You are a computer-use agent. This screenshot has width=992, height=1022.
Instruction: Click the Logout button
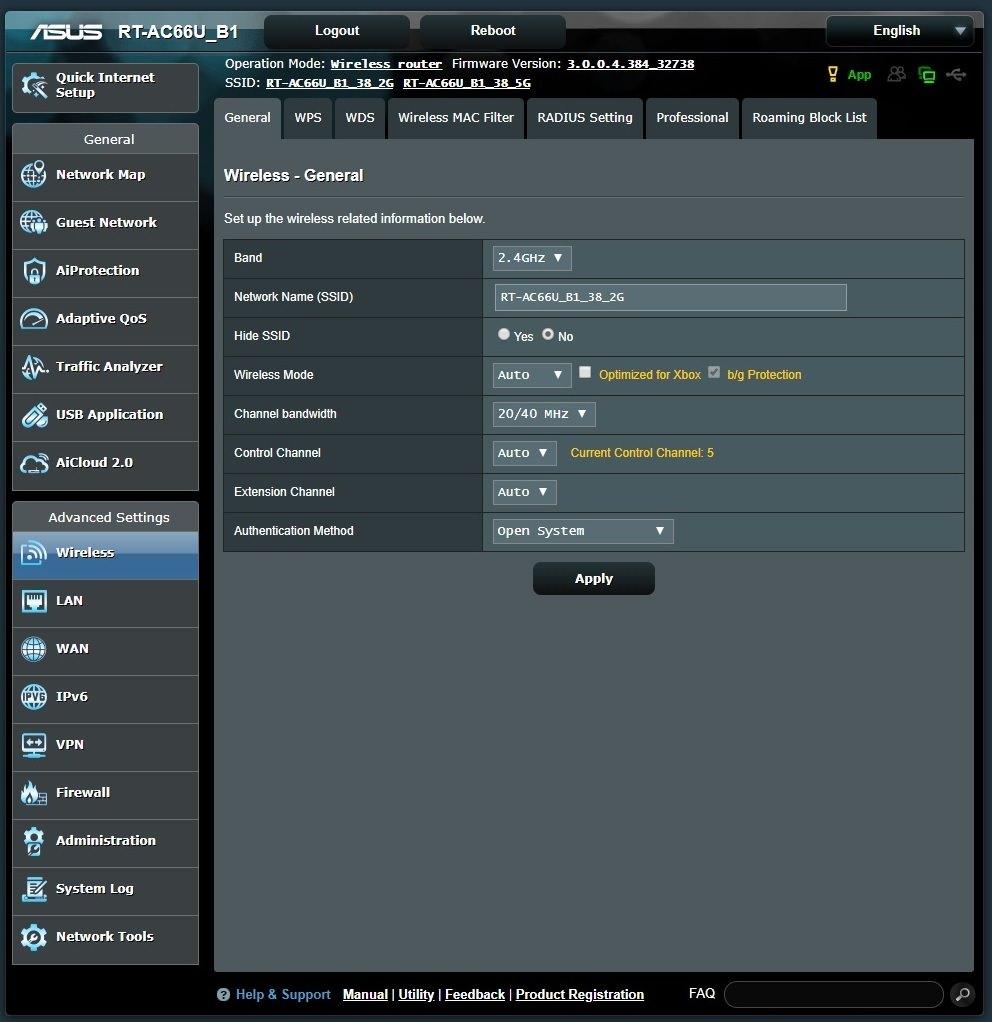click(x=337, y=31)
